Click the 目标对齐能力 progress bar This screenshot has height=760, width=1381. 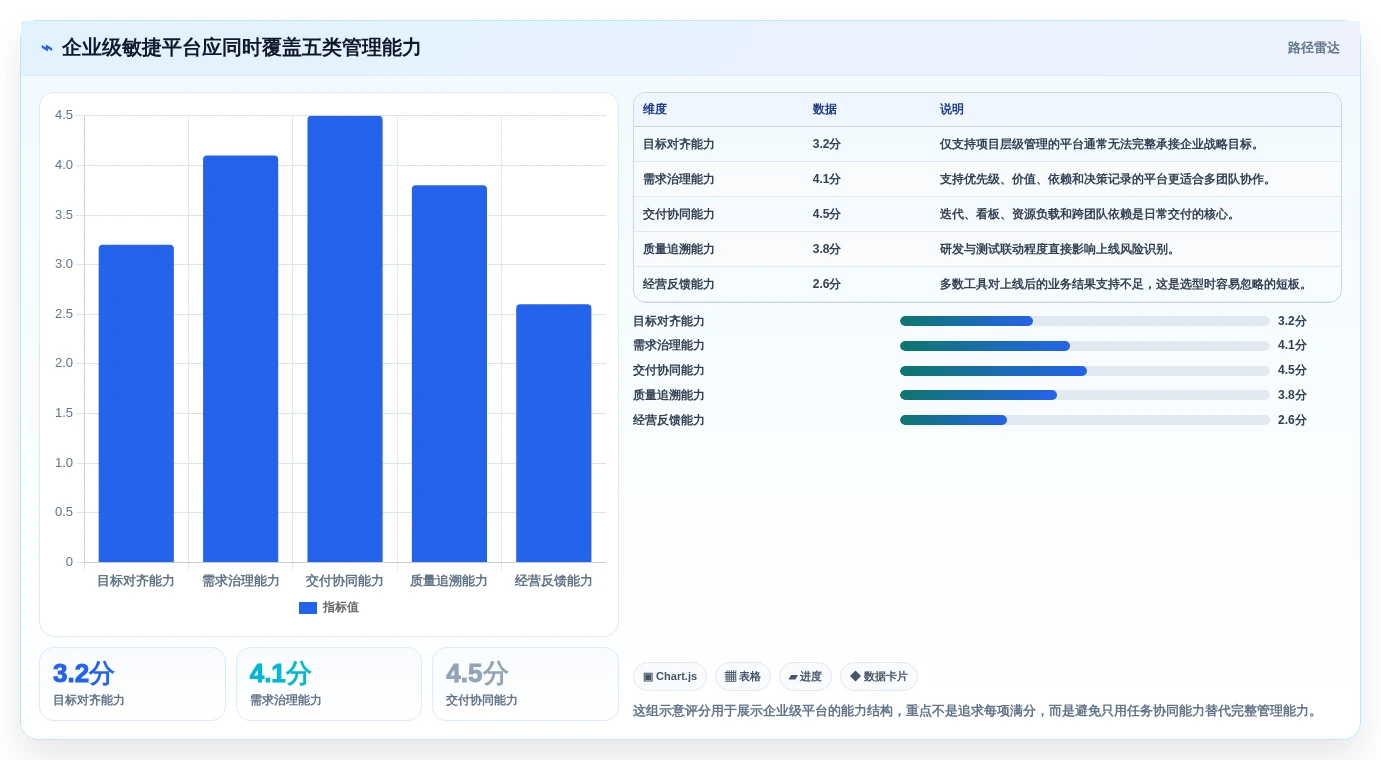(x=1085, y=321)
